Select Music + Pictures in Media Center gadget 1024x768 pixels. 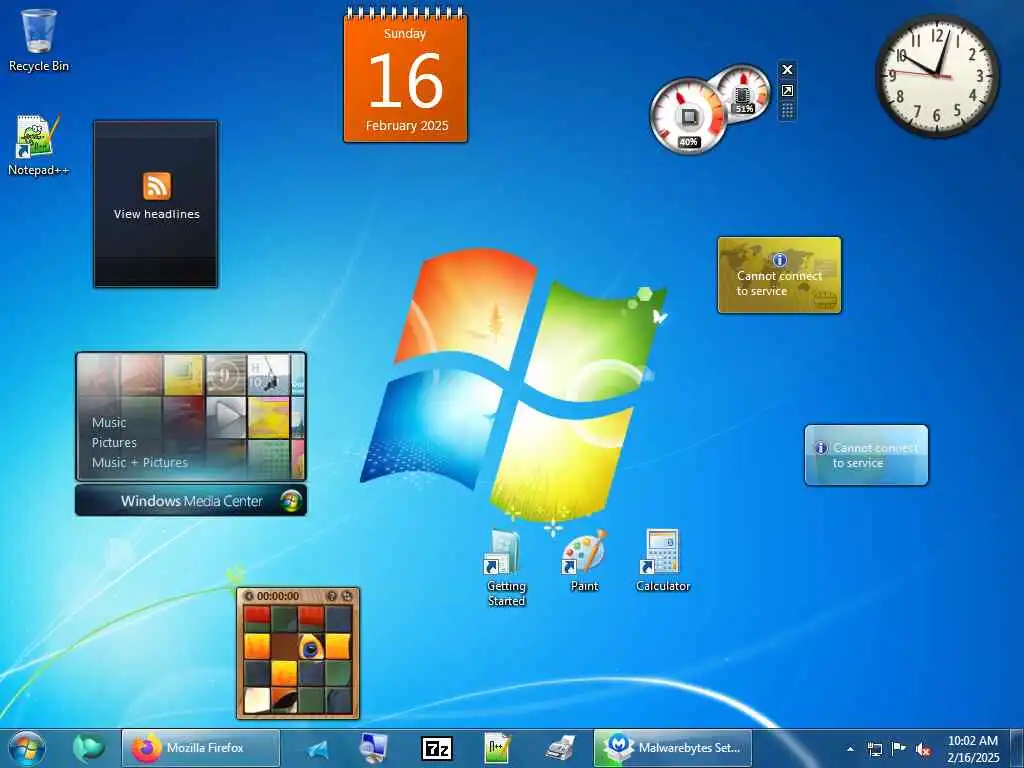click(x=140, y=462)
